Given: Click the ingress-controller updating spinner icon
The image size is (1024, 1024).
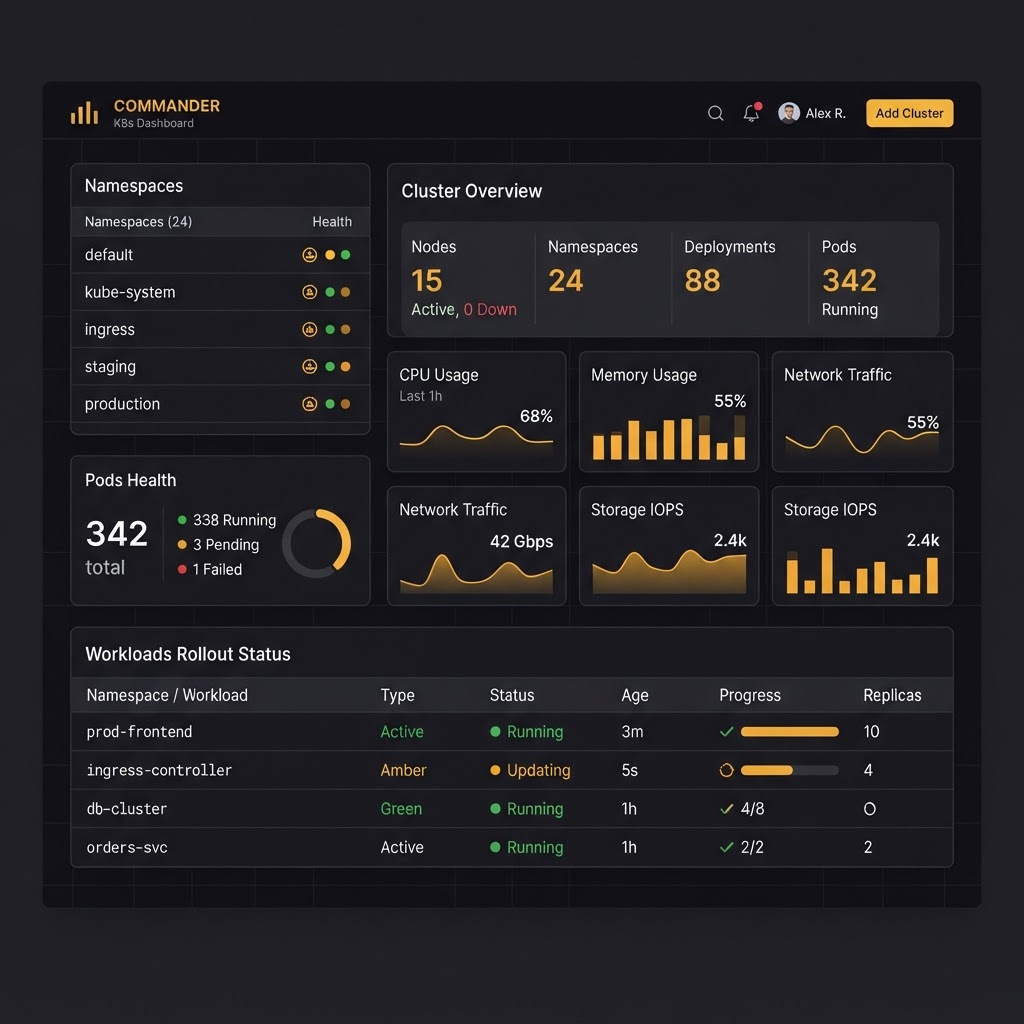Looking at the screenshot, I should tap(726, 770).
